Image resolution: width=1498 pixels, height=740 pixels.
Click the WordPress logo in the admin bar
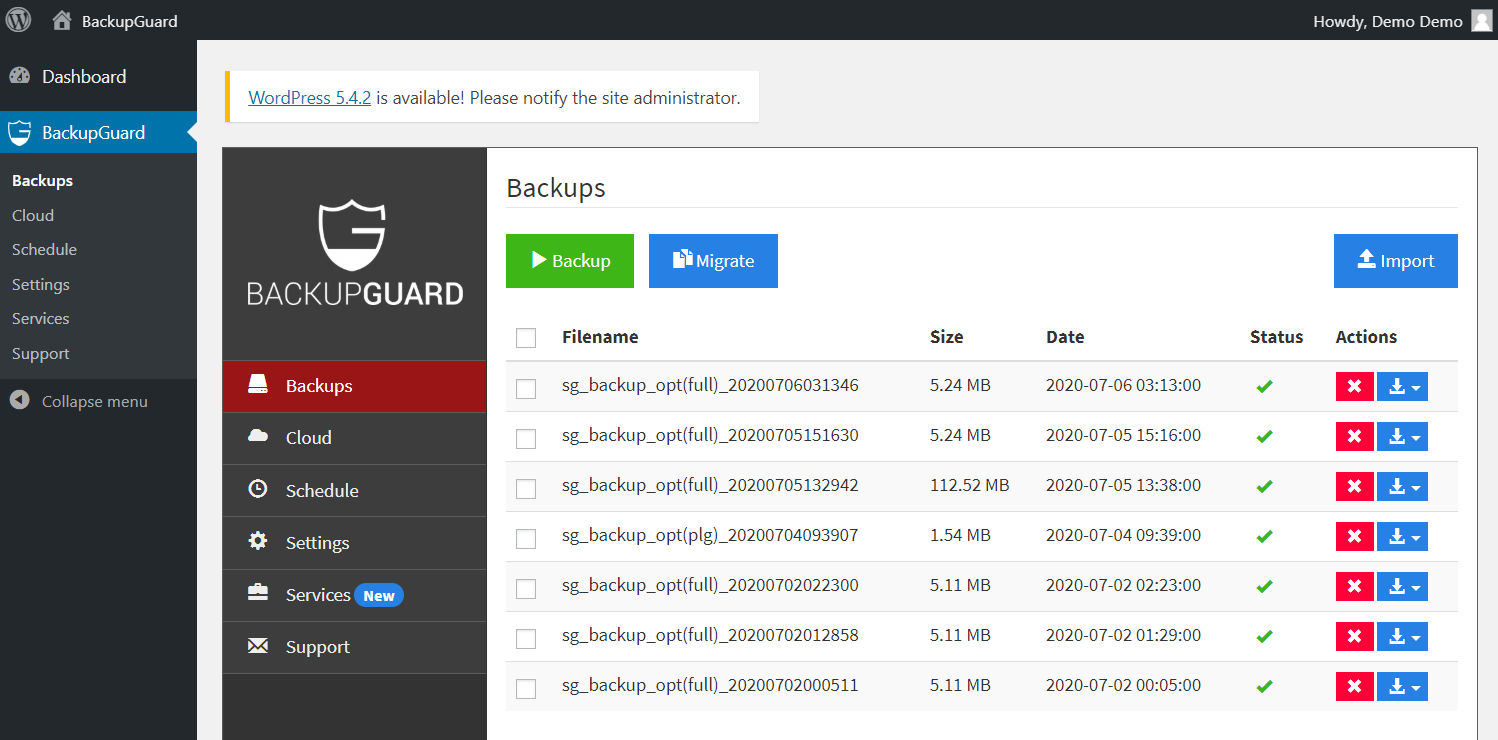tap(18, 20)
